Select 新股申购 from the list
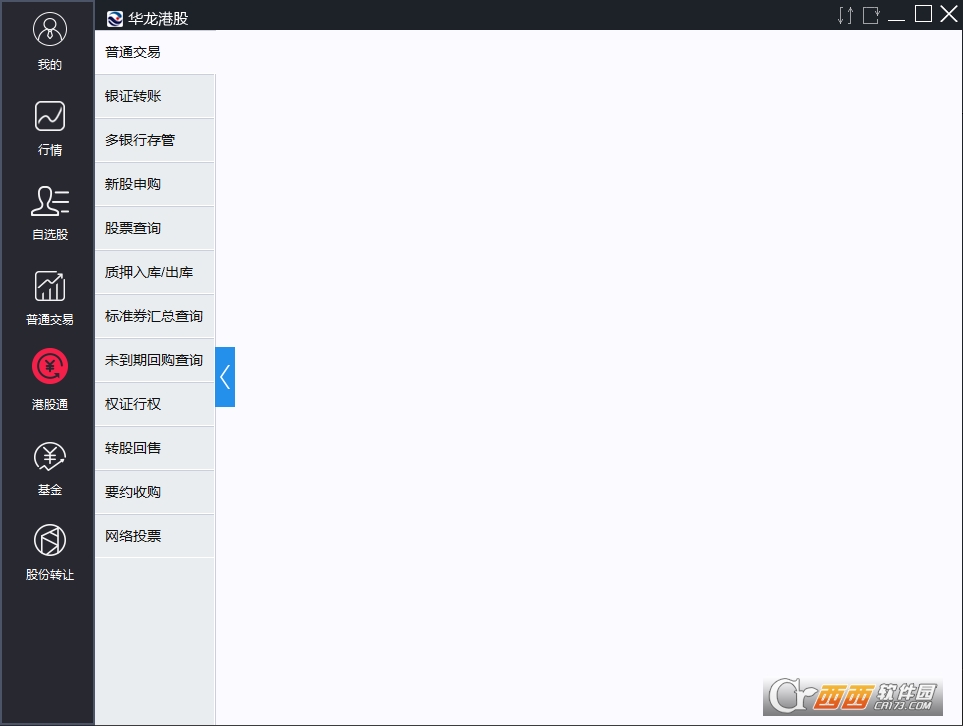The width and height of the screenshot is (963, 726). pos(155,184)
